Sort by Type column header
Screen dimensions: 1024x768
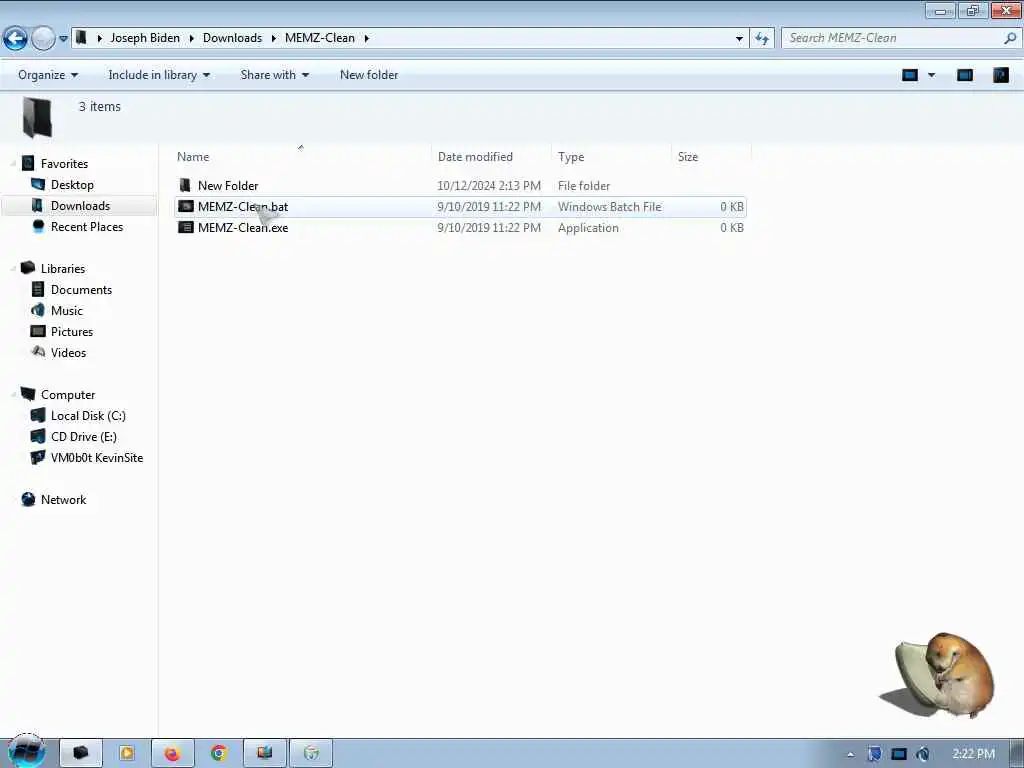point(571,157)
